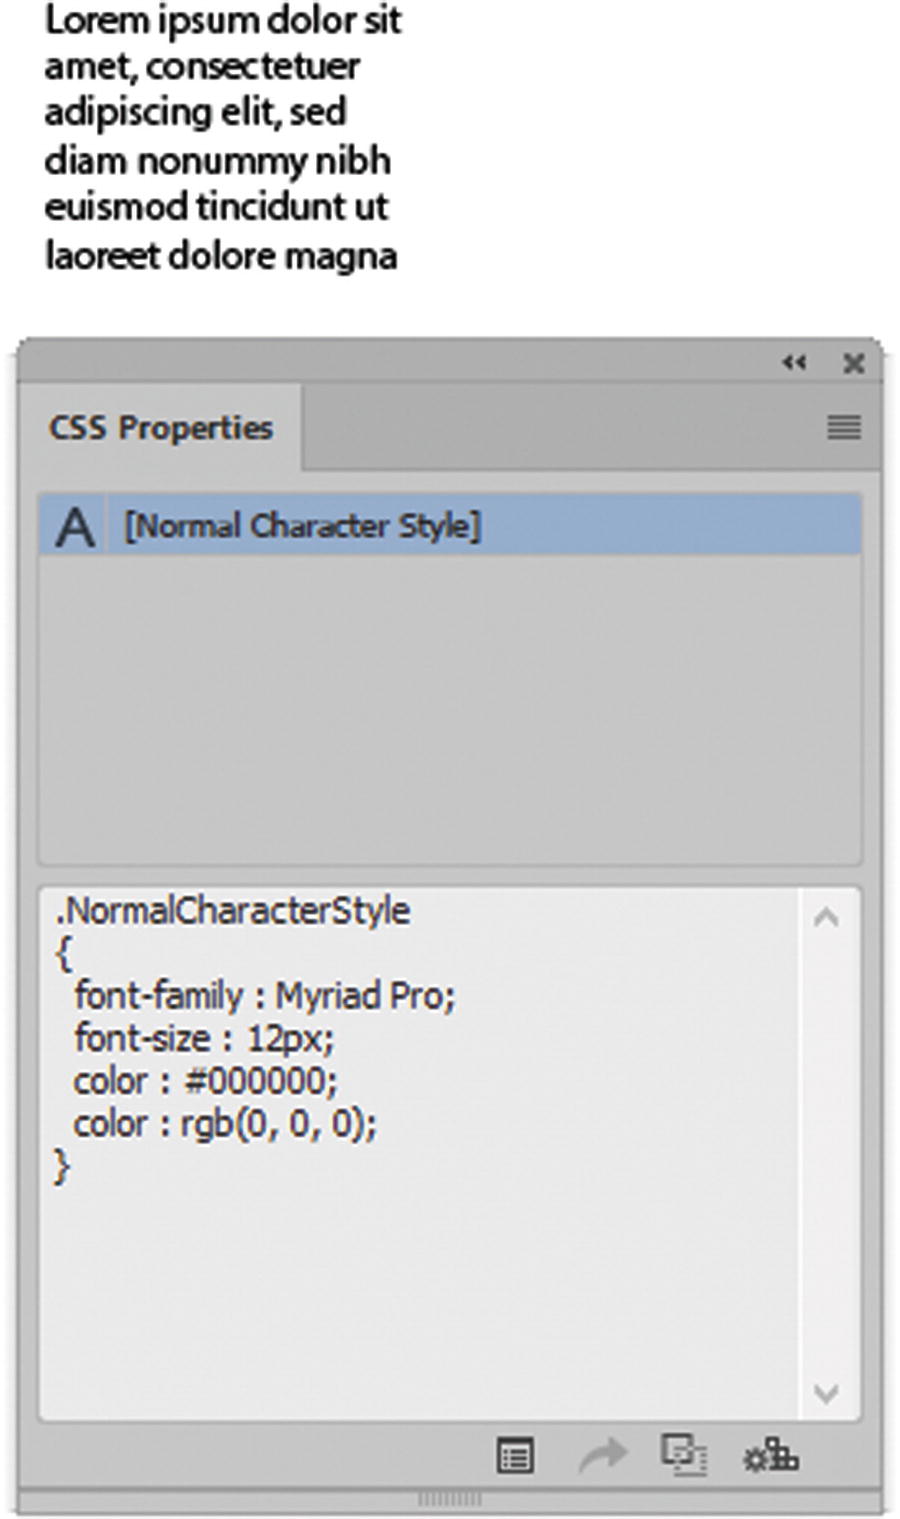Switch to the CSS Properties tab
The width and height of the screenshot is (900, 1519).
[160, 427]
